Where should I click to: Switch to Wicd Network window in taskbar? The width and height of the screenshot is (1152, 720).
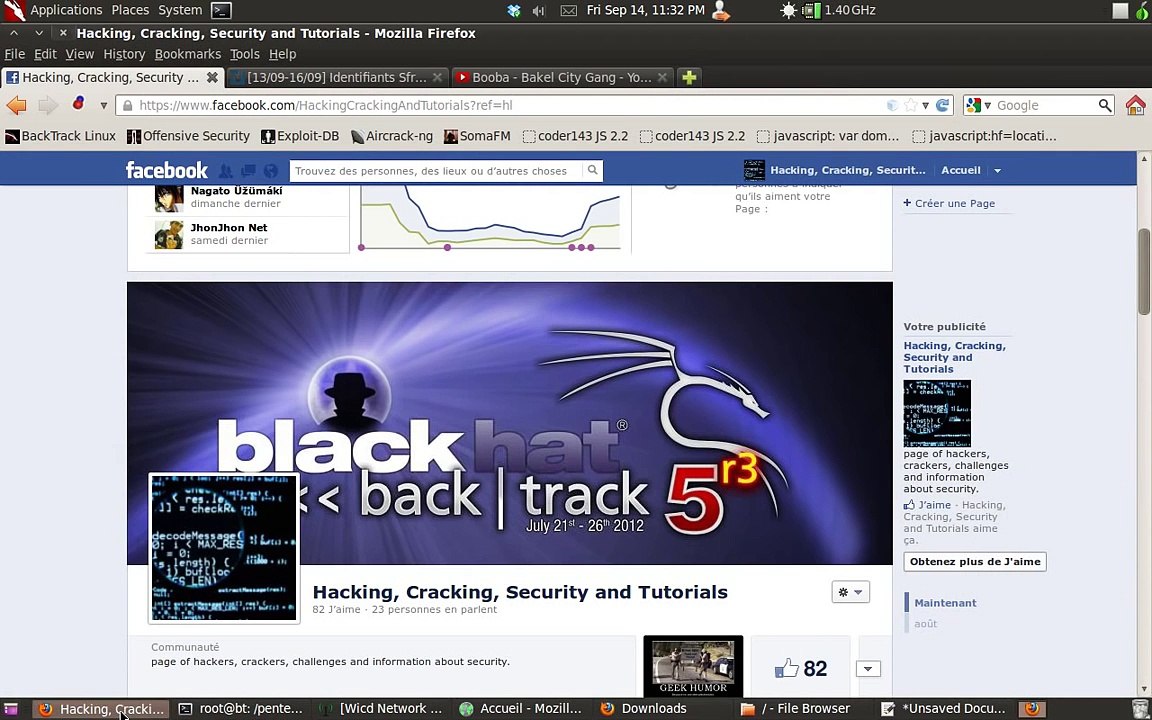click(x=381, y=709)
